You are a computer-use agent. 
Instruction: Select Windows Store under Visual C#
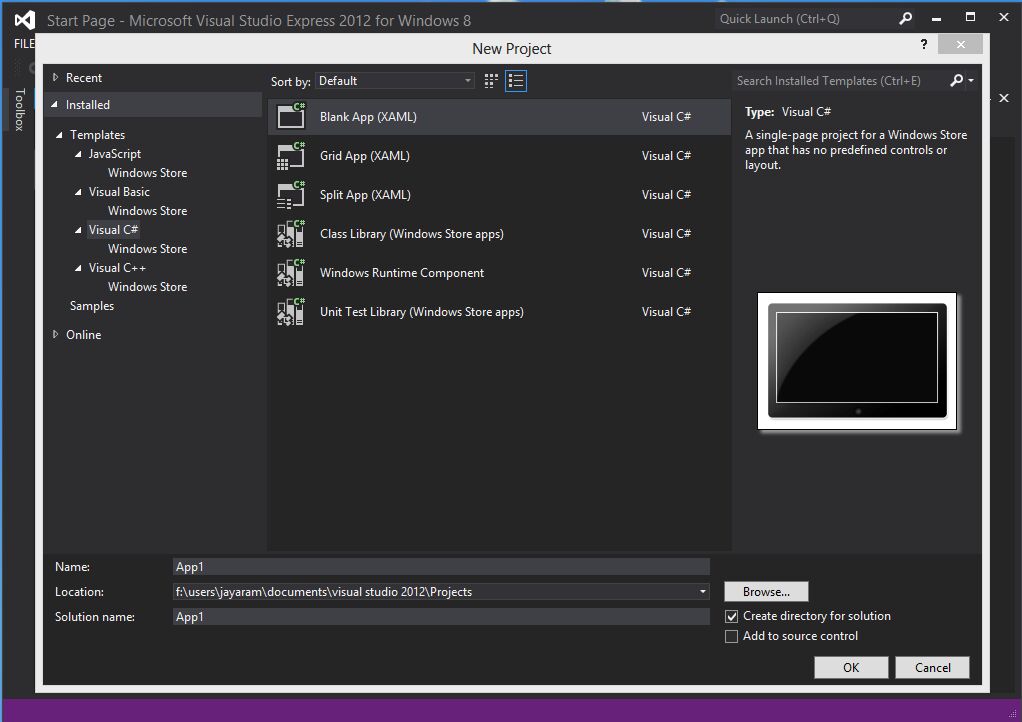147,249
